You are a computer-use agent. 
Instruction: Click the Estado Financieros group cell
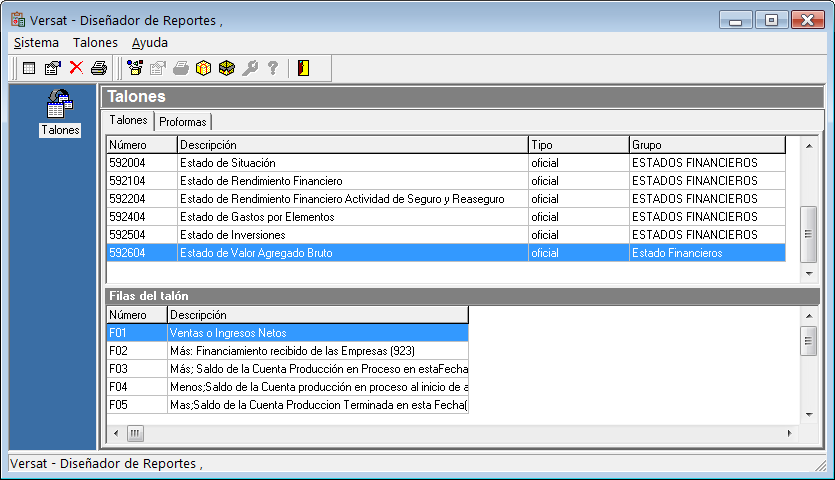[708, 253]
